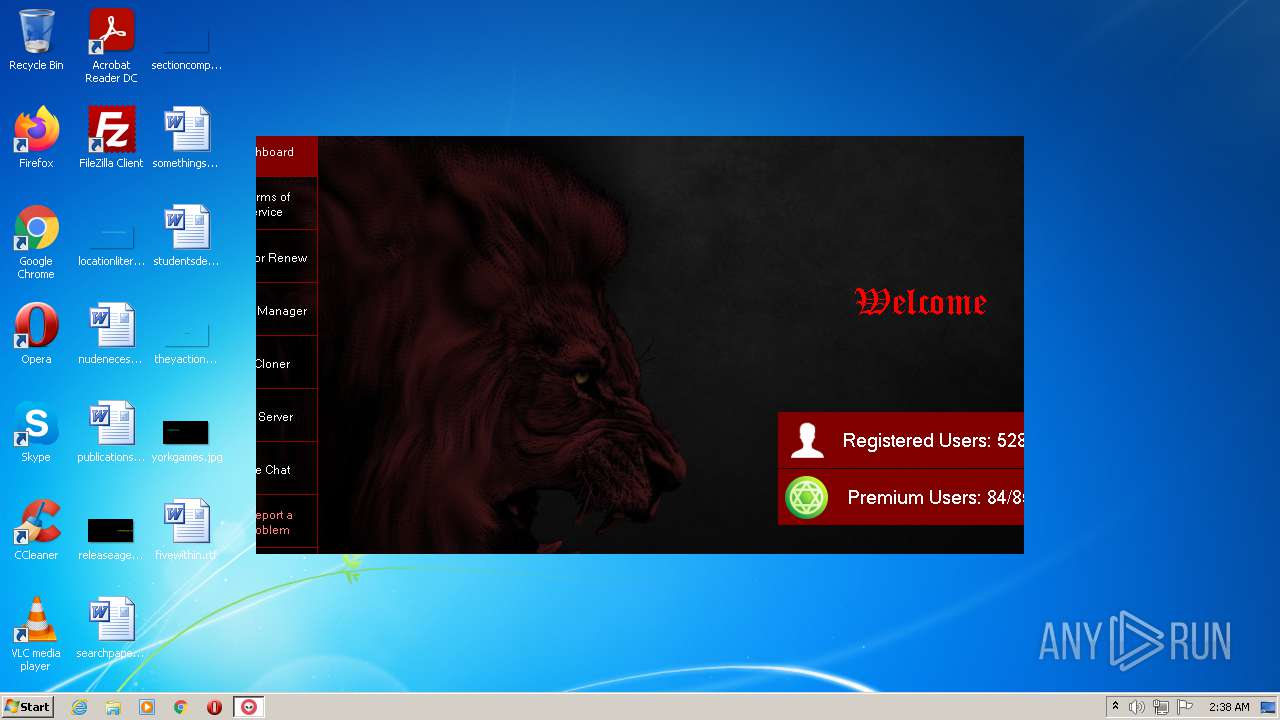Launch FileZilla Client shortcut
1280x720 pixels.
[x=111, y=138]
